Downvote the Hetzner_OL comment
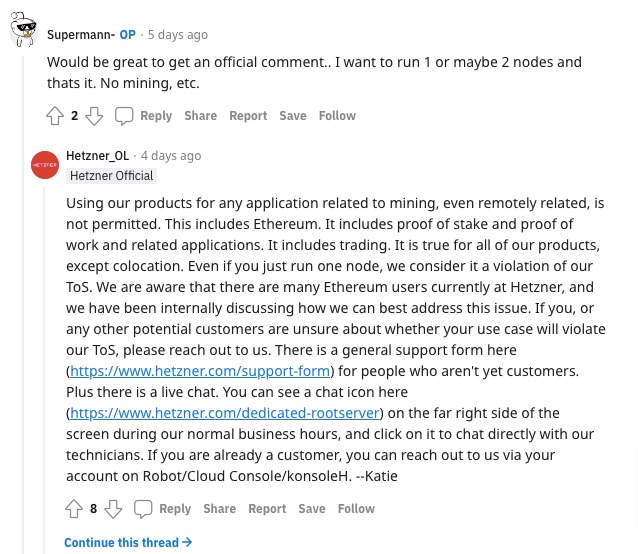The width and height of the screenshot is (638, 554). coord(113,509)
